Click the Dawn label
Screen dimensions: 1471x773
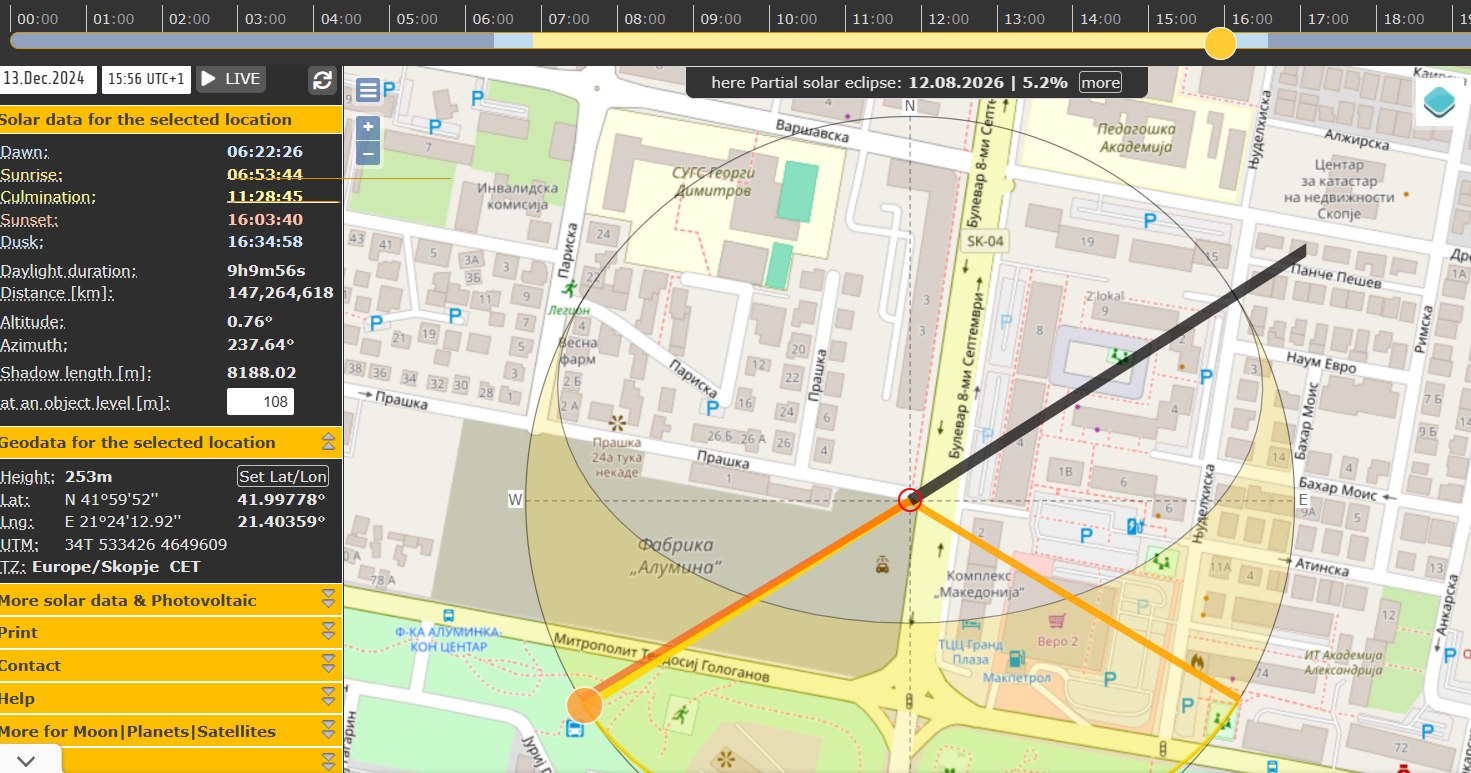tap(25, 152)
